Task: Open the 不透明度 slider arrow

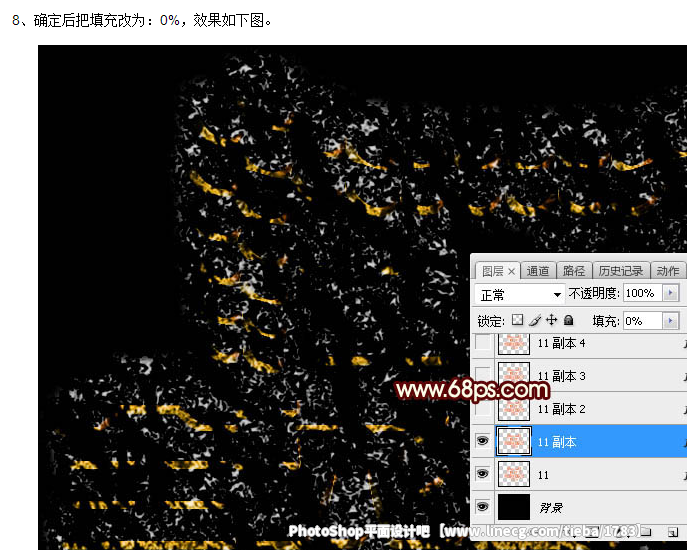Action: [671, 293]
